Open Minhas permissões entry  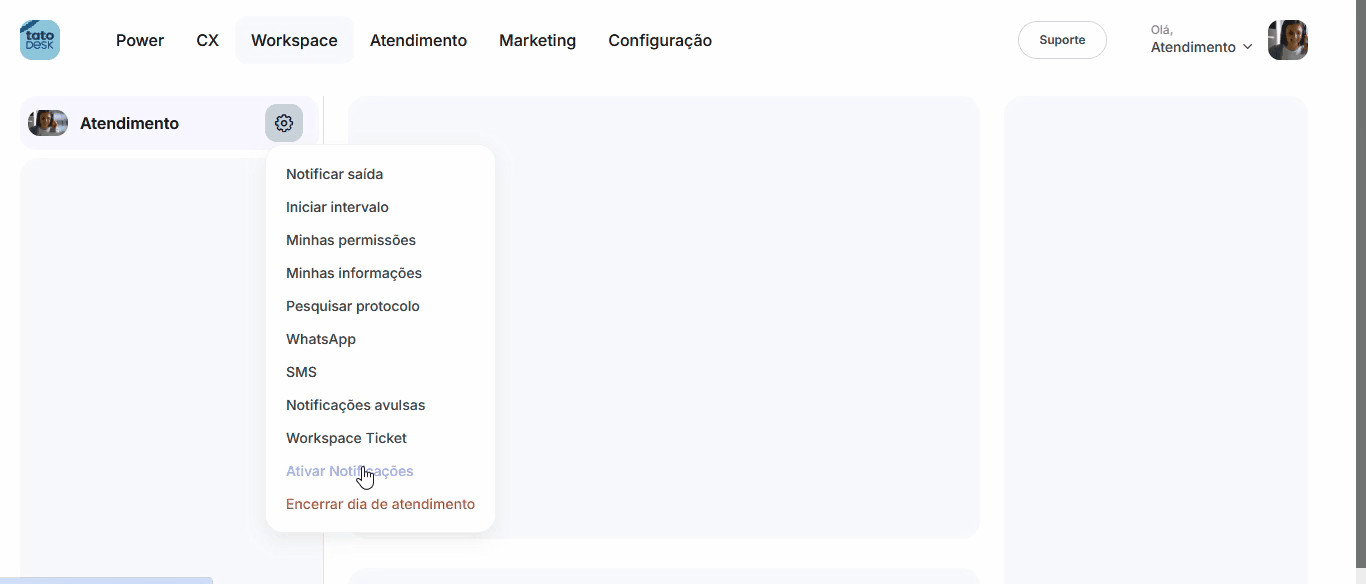point(350,240)
